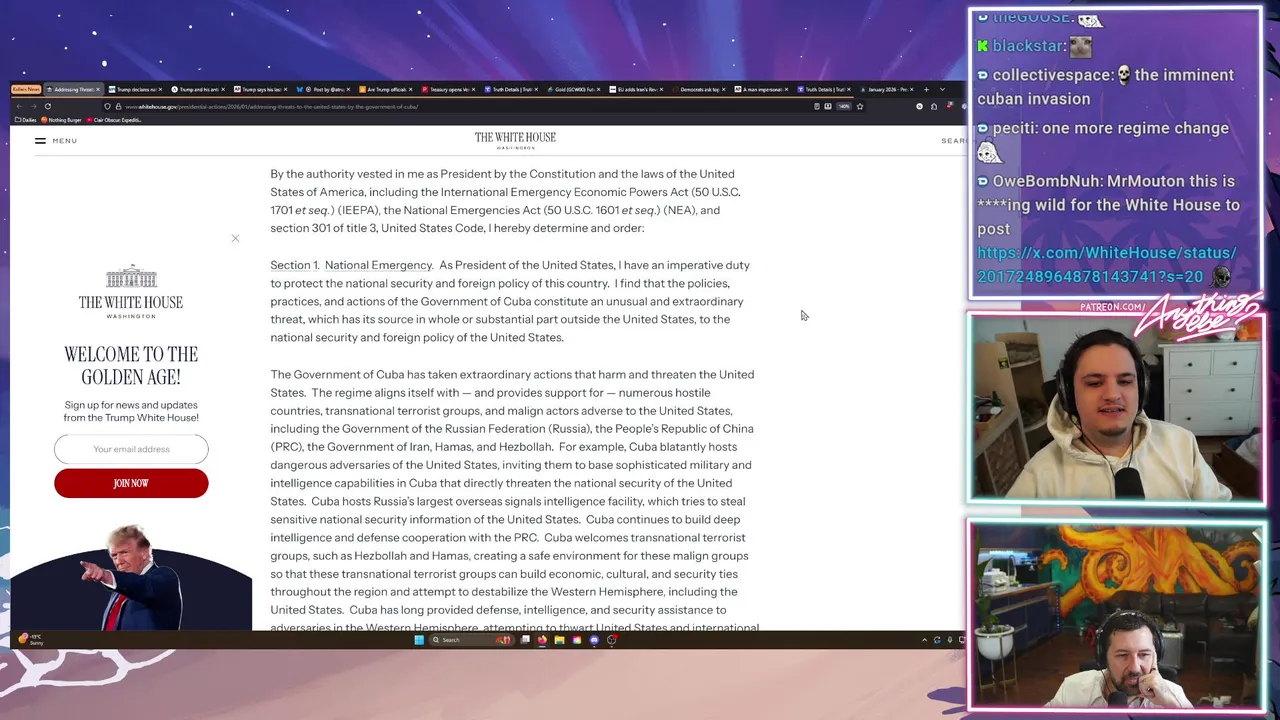The height and width of the screenshot is (720, 1280).
Task: Click the Windows taskbar Search box
Action: [x=470, y=640]
